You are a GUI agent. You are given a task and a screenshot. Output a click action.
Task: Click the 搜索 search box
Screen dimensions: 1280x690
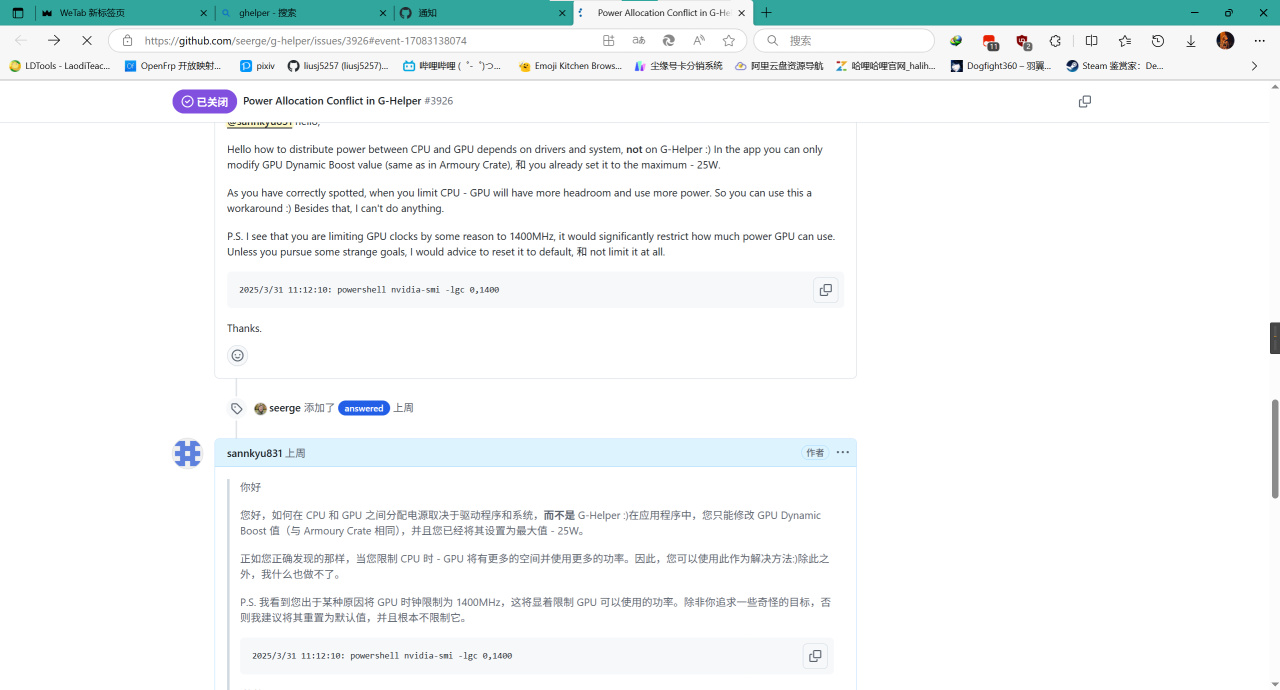pyautogui.click(x=844, y=41)
